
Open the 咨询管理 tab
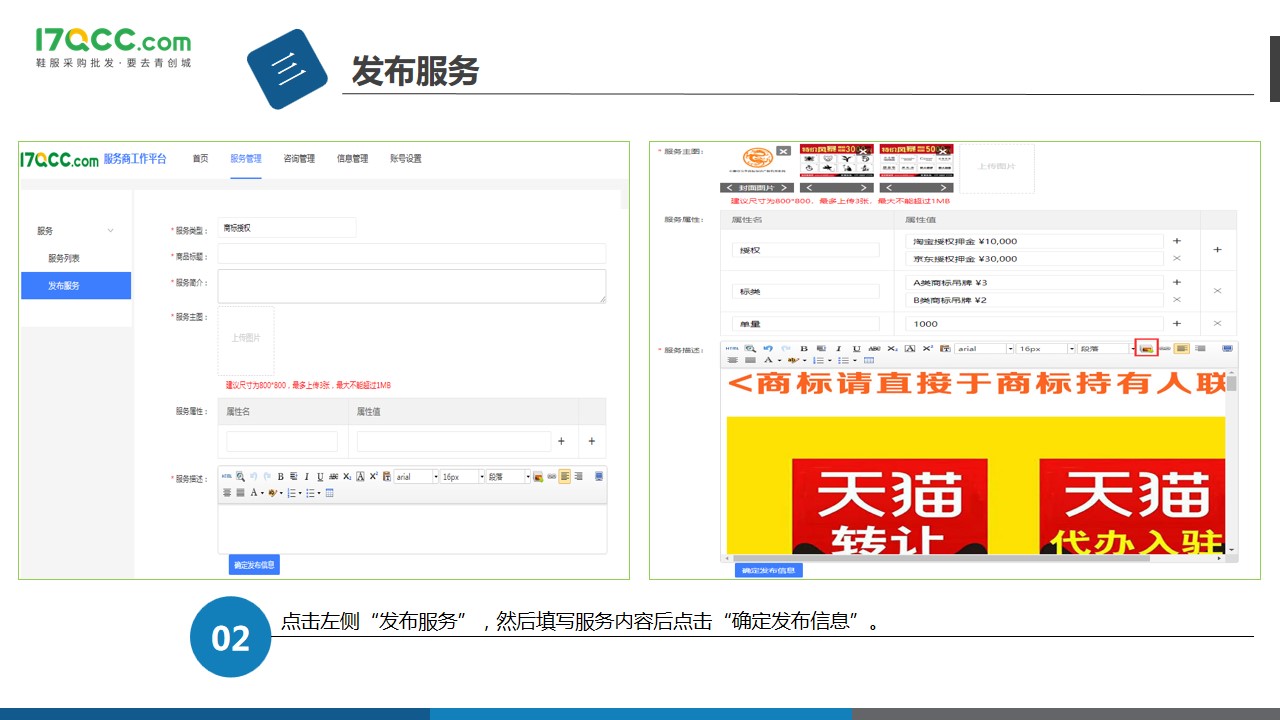(299, 159)
